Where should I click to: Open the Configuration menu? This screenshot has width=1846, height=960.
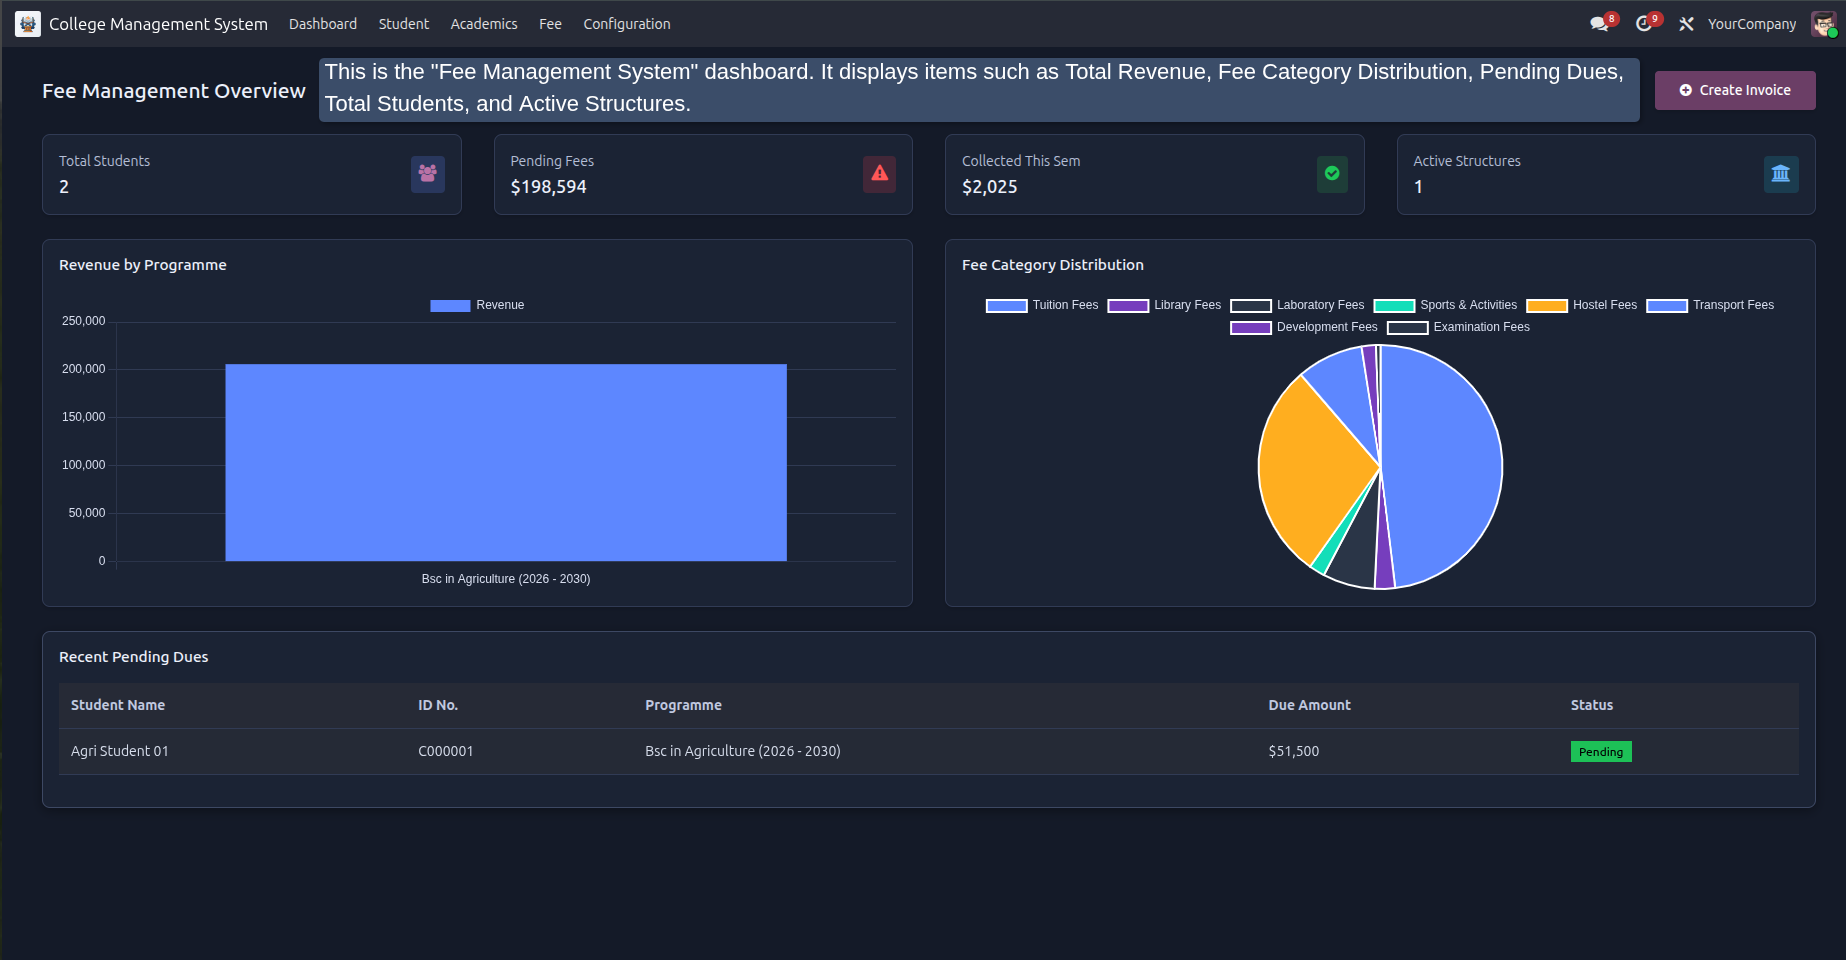tap(627, 24)
